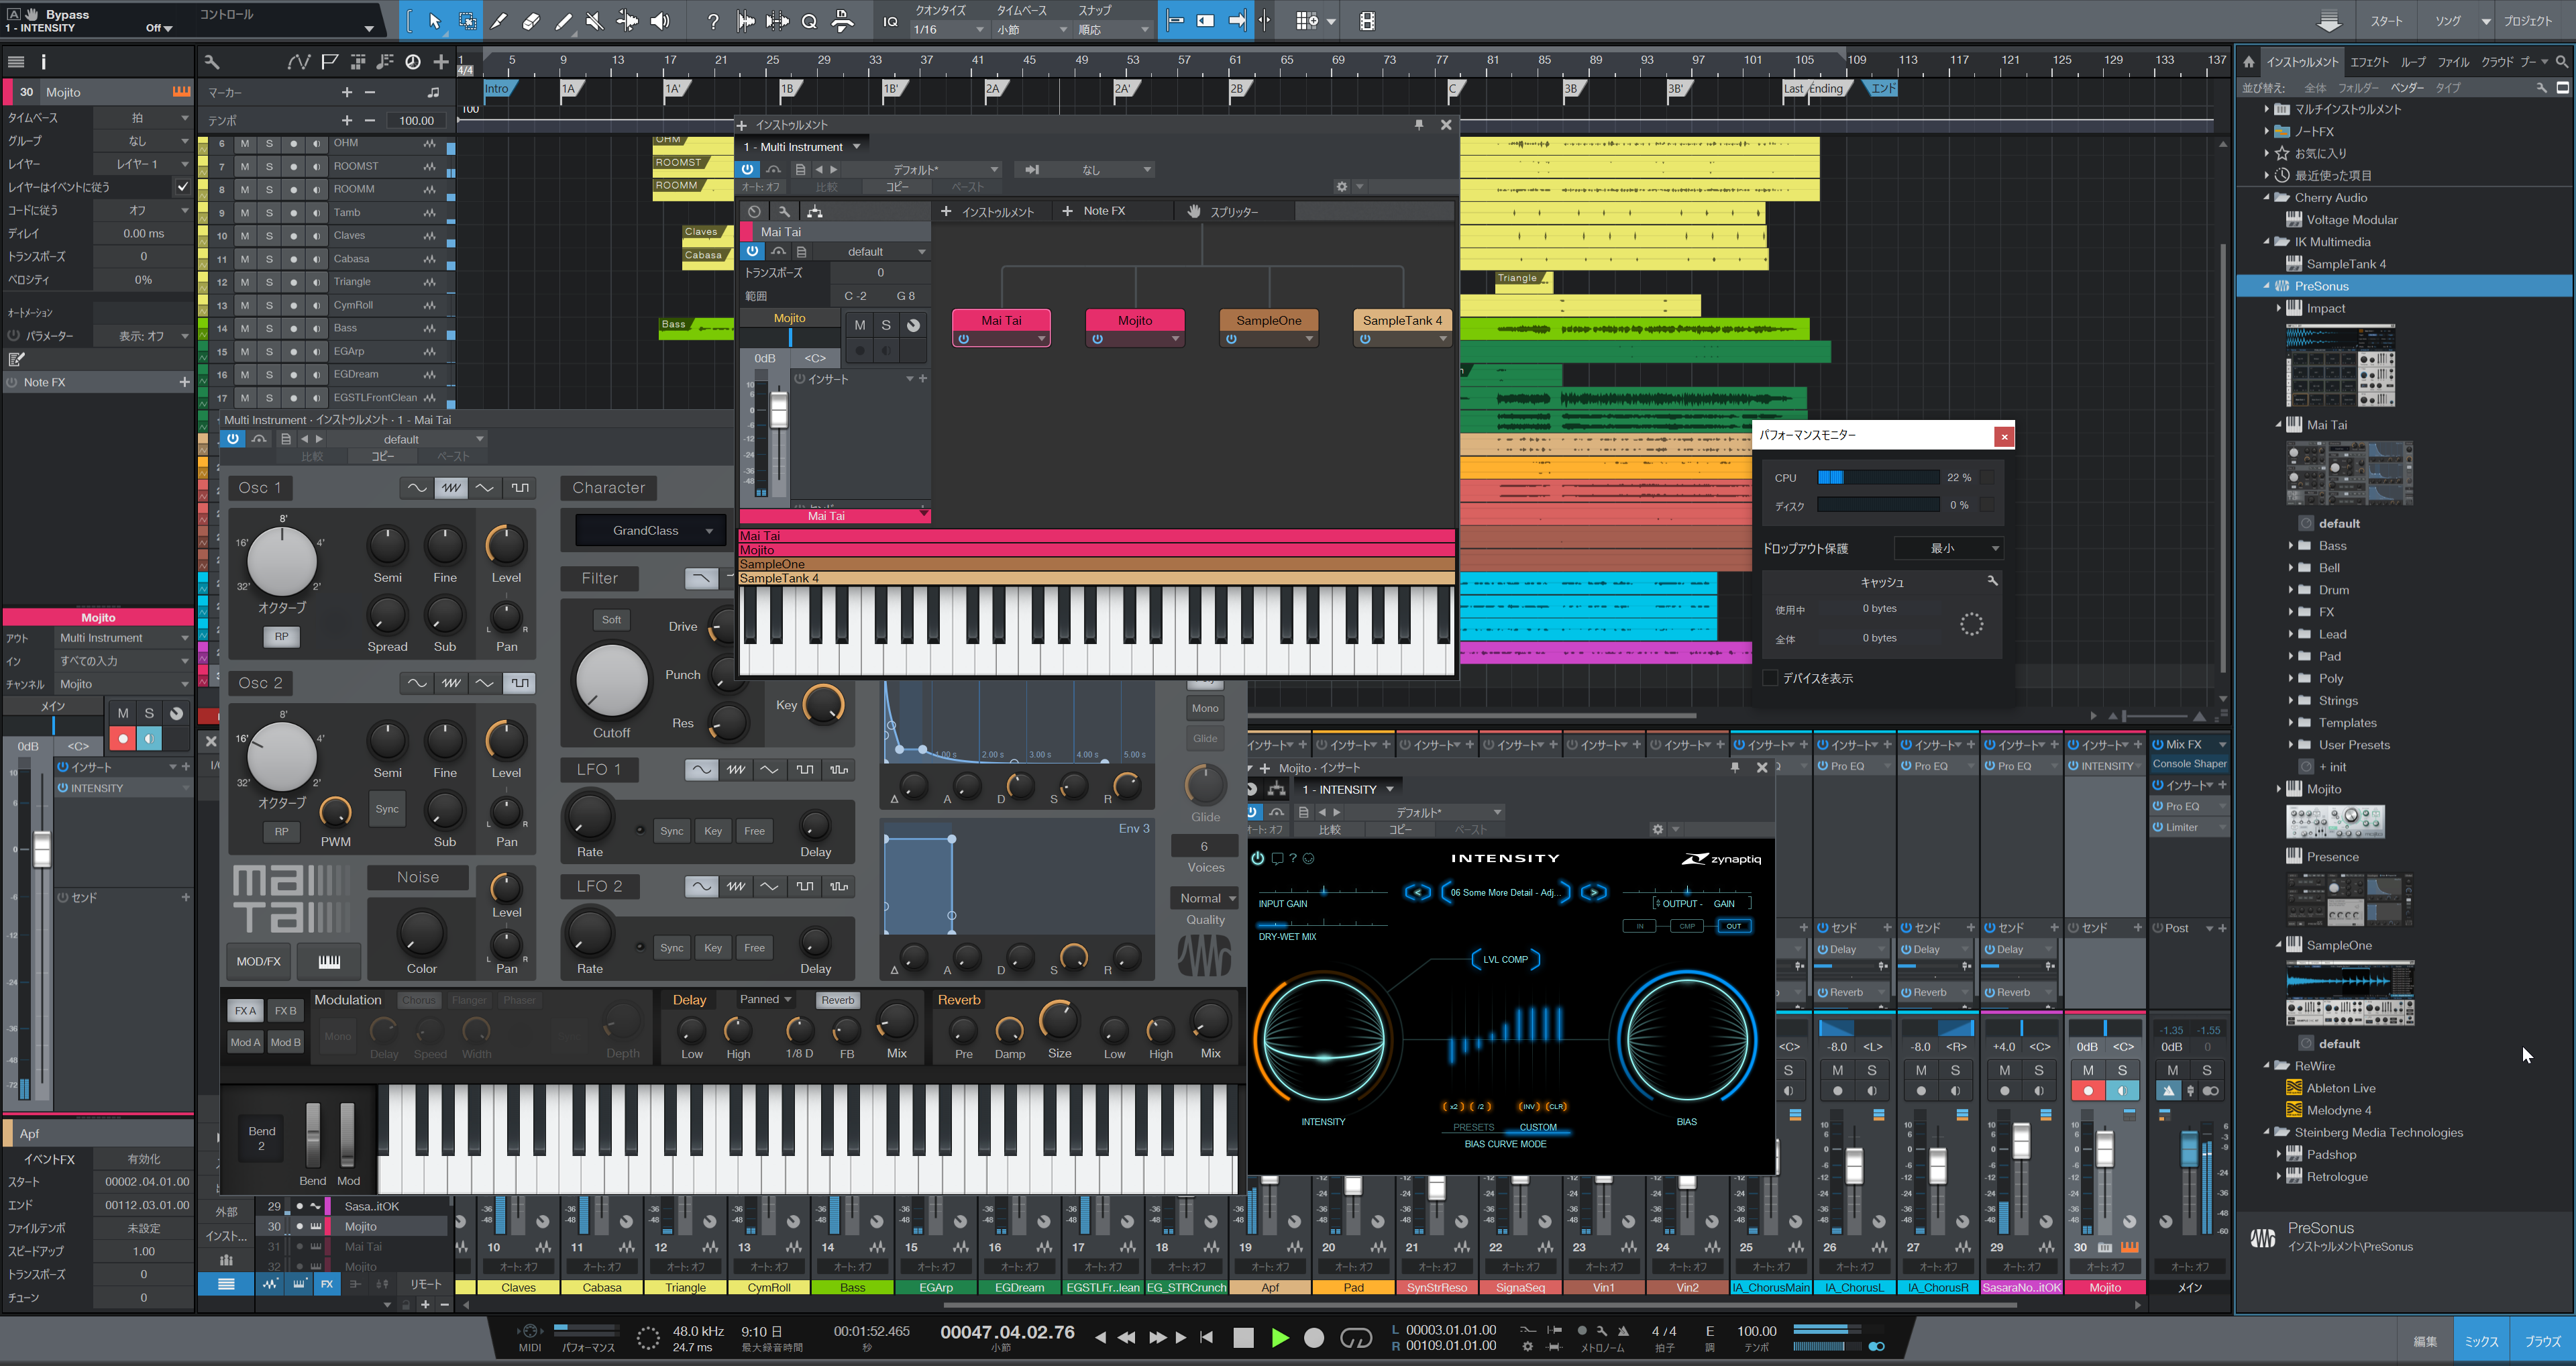The height and width of the screenshot is (1366, 2576).
Task: Select the Arrow tool
Action: pos(434,20)
